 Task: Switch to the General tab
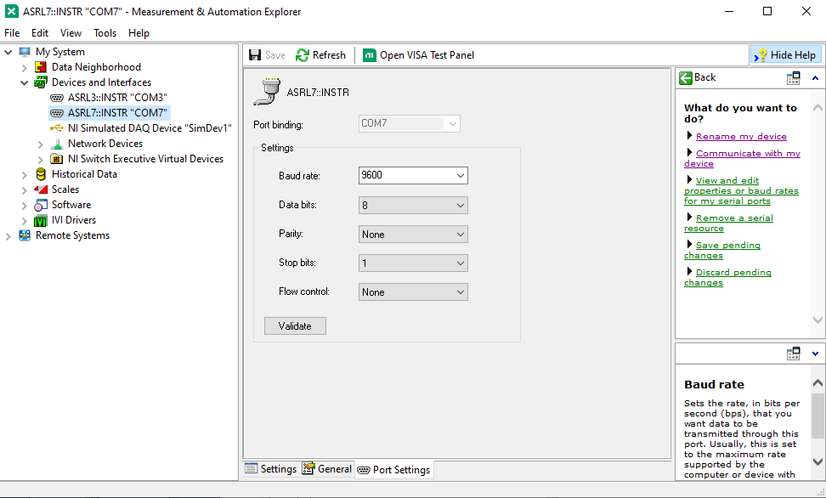tap(327, 469)
